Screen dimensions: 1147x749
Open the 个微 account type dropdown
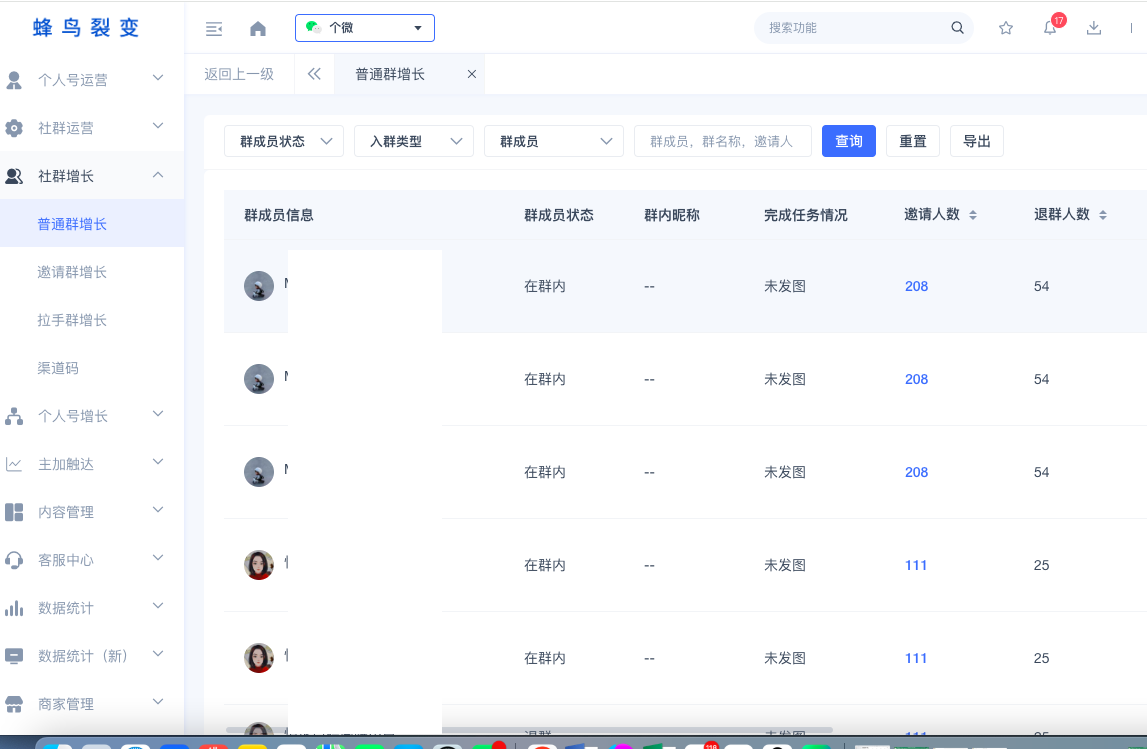365,28
